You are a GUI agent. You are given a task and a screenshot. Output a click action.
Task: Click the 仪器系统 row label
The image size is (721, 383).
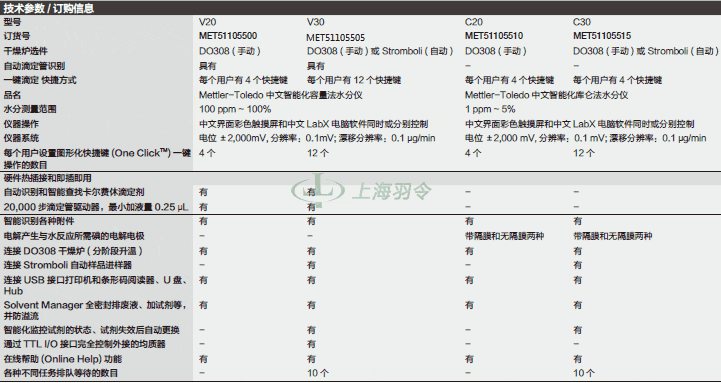point(21,138)
